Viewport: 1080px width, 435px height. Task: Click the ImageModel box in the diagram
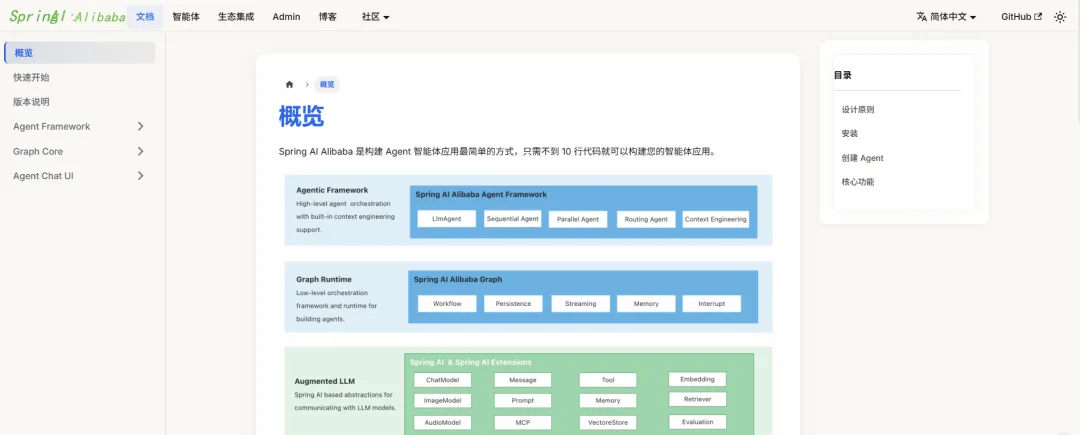tap(442, 401)
